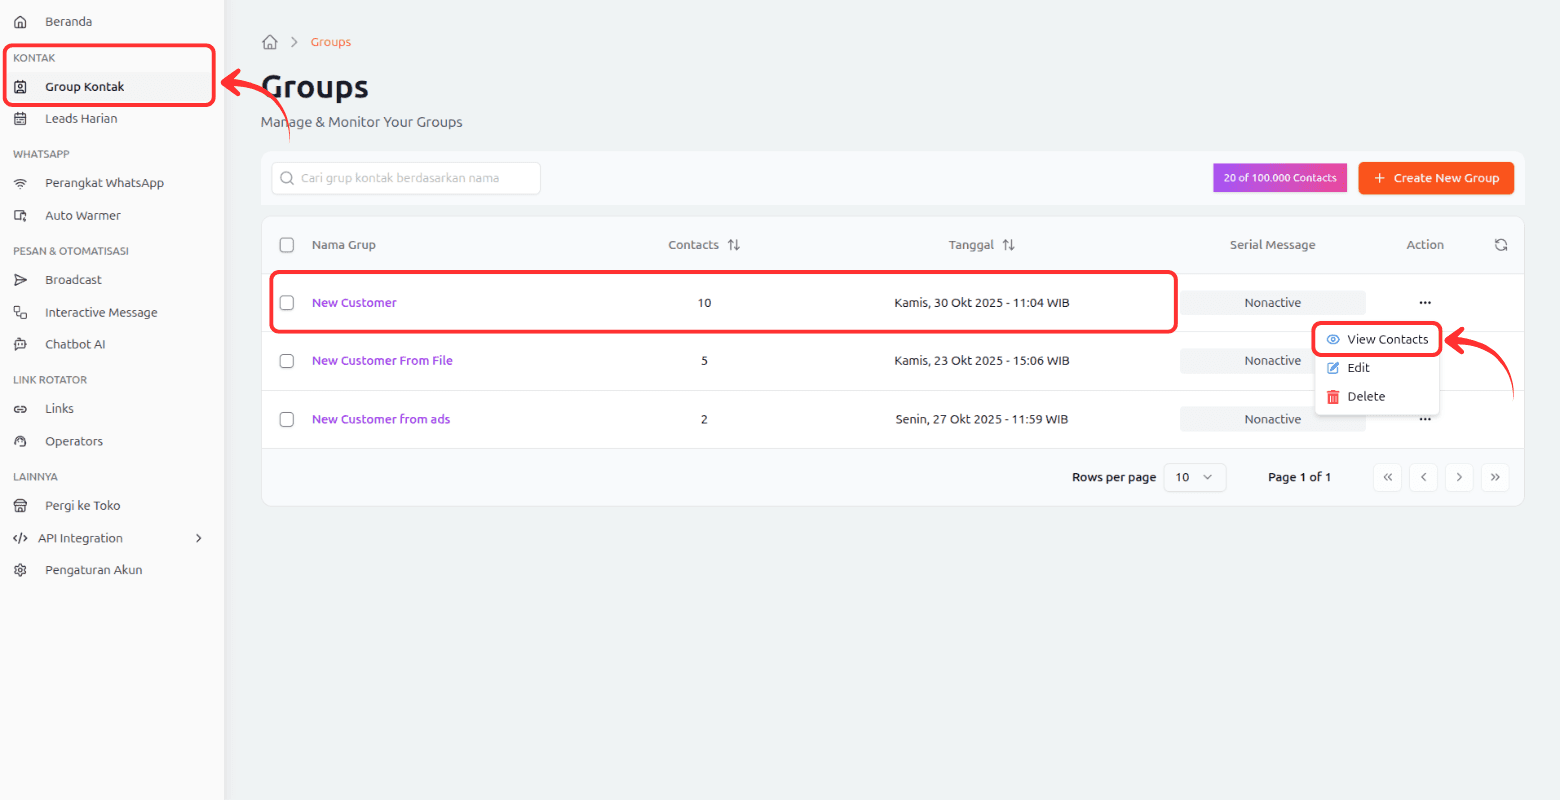The image size is (1560, 800).
Task: Jump to first page double-arrow
Action: click(x=1388, y=477)
